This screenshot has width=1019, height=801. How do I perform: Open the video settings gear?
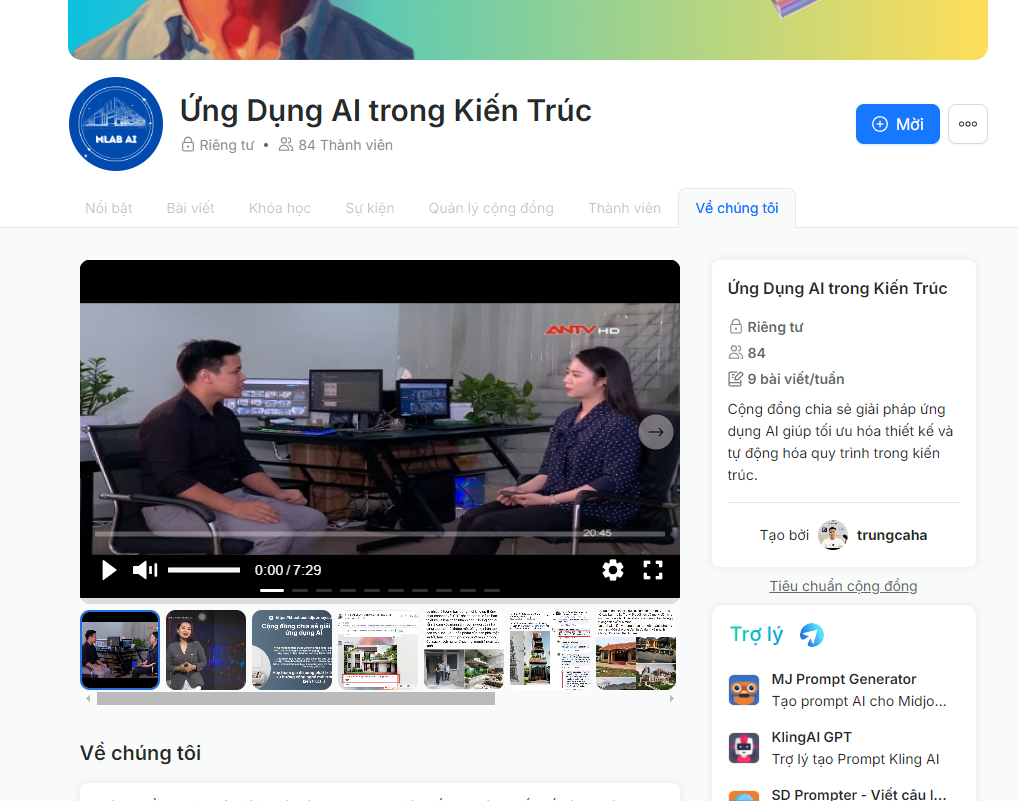[612, 570]
